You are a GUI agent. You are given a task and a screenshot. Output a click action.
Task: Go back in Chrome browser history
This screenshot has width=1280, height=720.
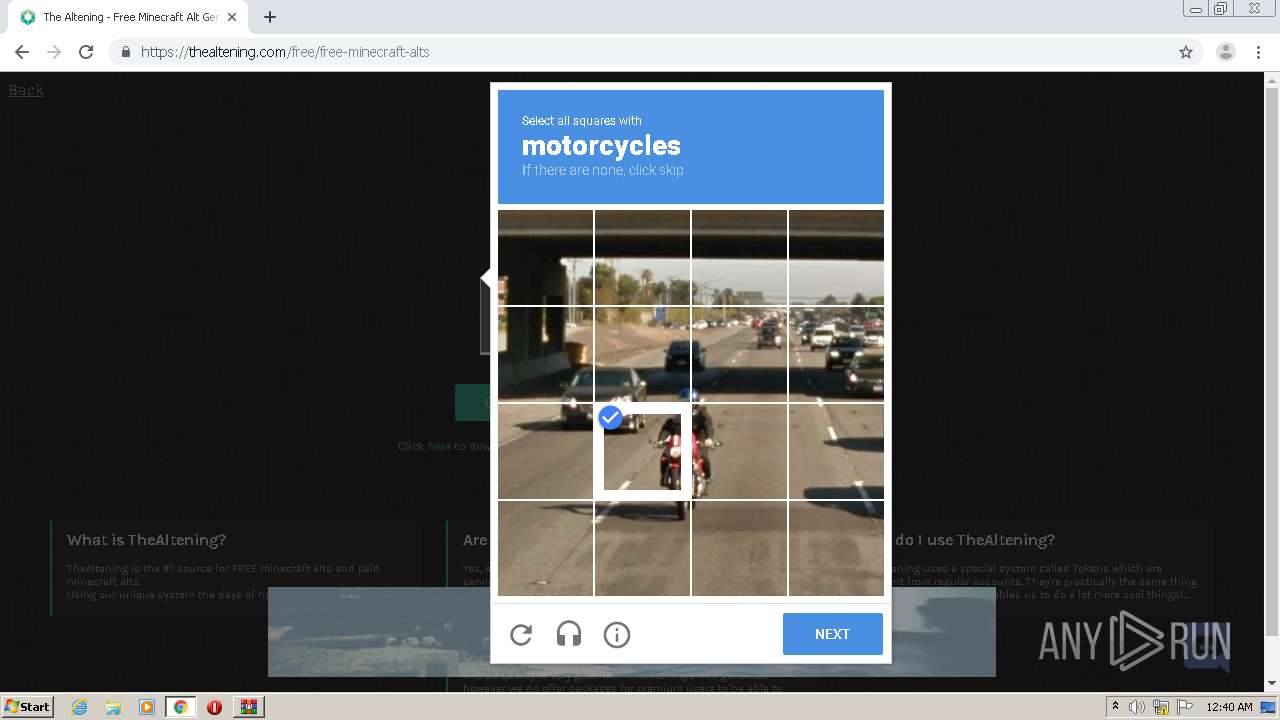[x=22, y=52]
